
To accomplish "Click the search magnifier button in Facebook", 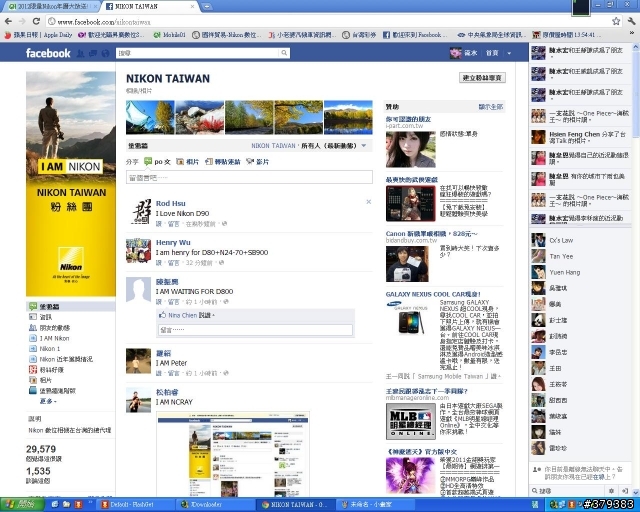I will pyautogui.click(x=284, y=53).
